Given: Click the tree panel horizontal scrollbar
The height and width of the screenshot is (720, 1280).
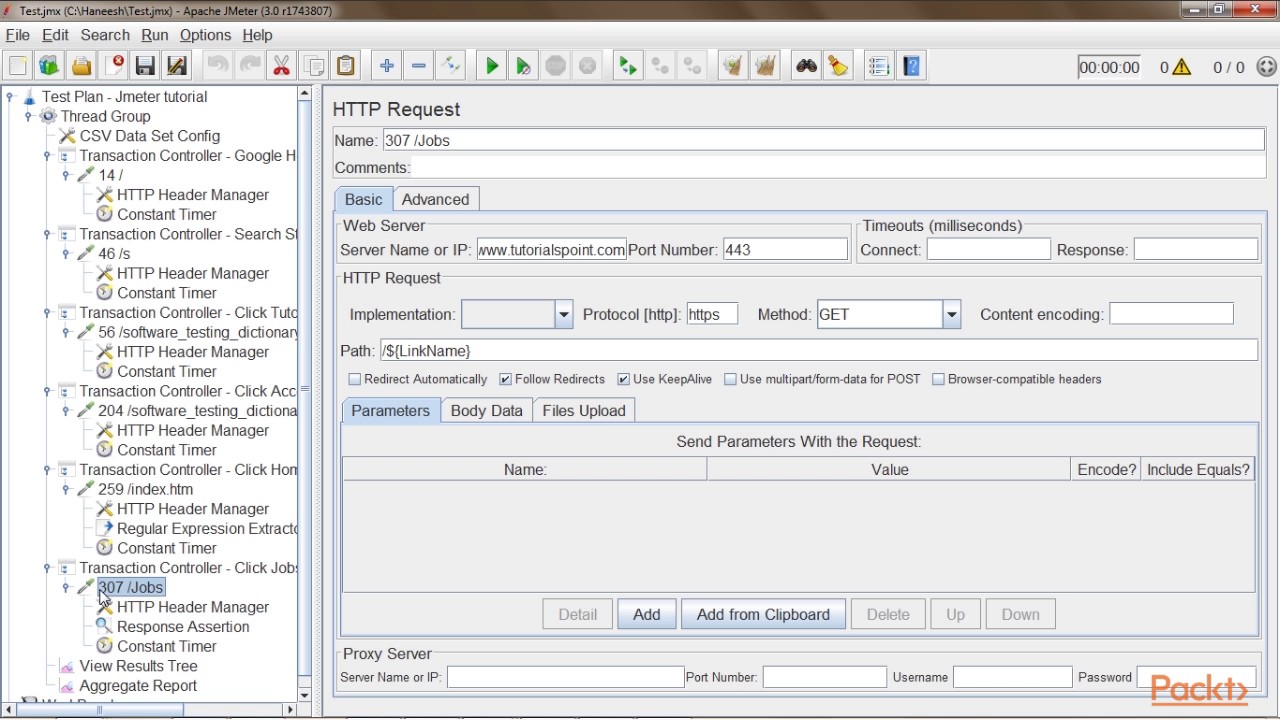Looking at the screenshot, I should click(x=150, y=710).
